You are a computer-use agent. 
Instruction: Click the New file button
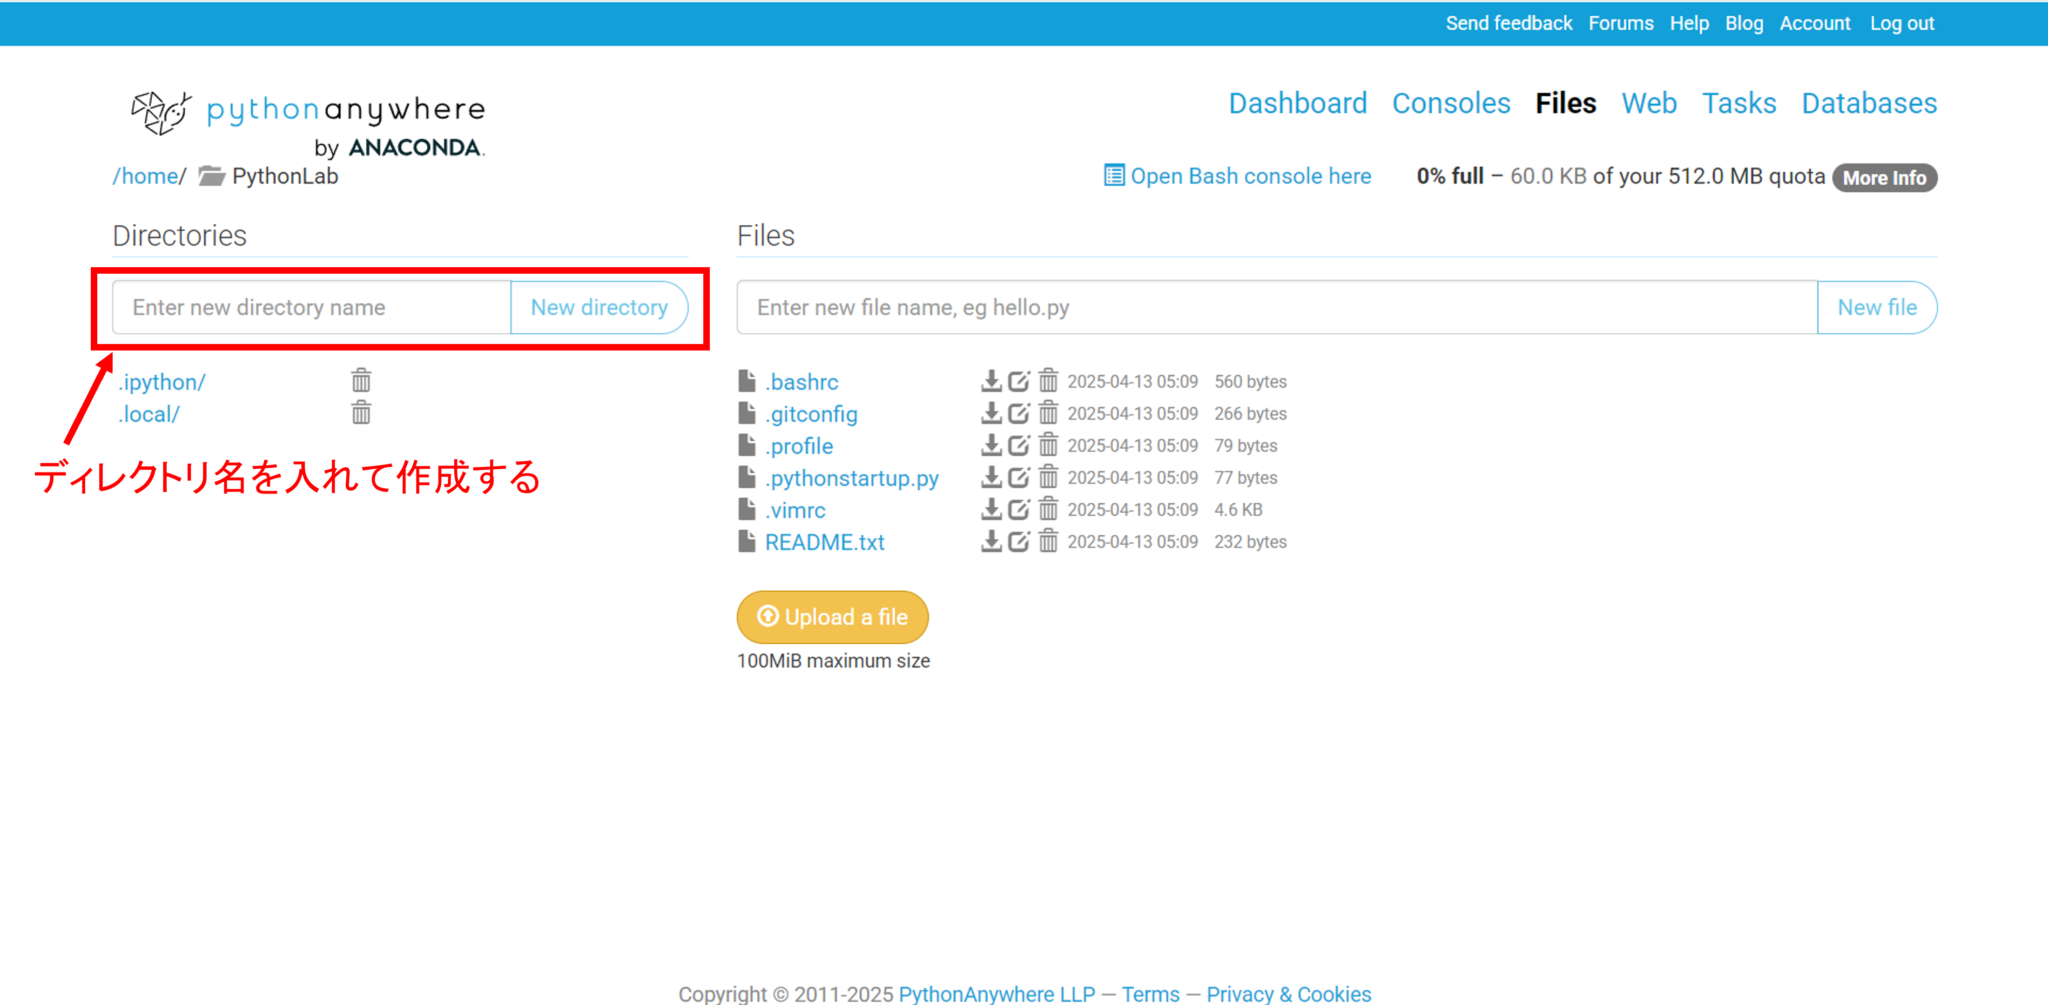point(1876,308)
